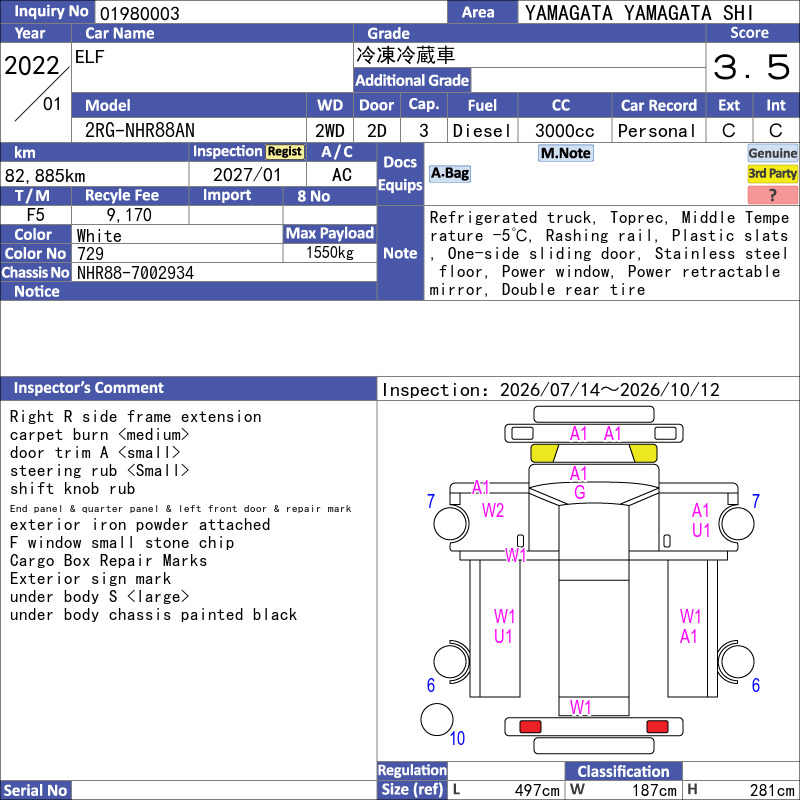The height and width of the screenshot is (800, 800).
Task: Click the transmission value F5
Action: point(36,215)
